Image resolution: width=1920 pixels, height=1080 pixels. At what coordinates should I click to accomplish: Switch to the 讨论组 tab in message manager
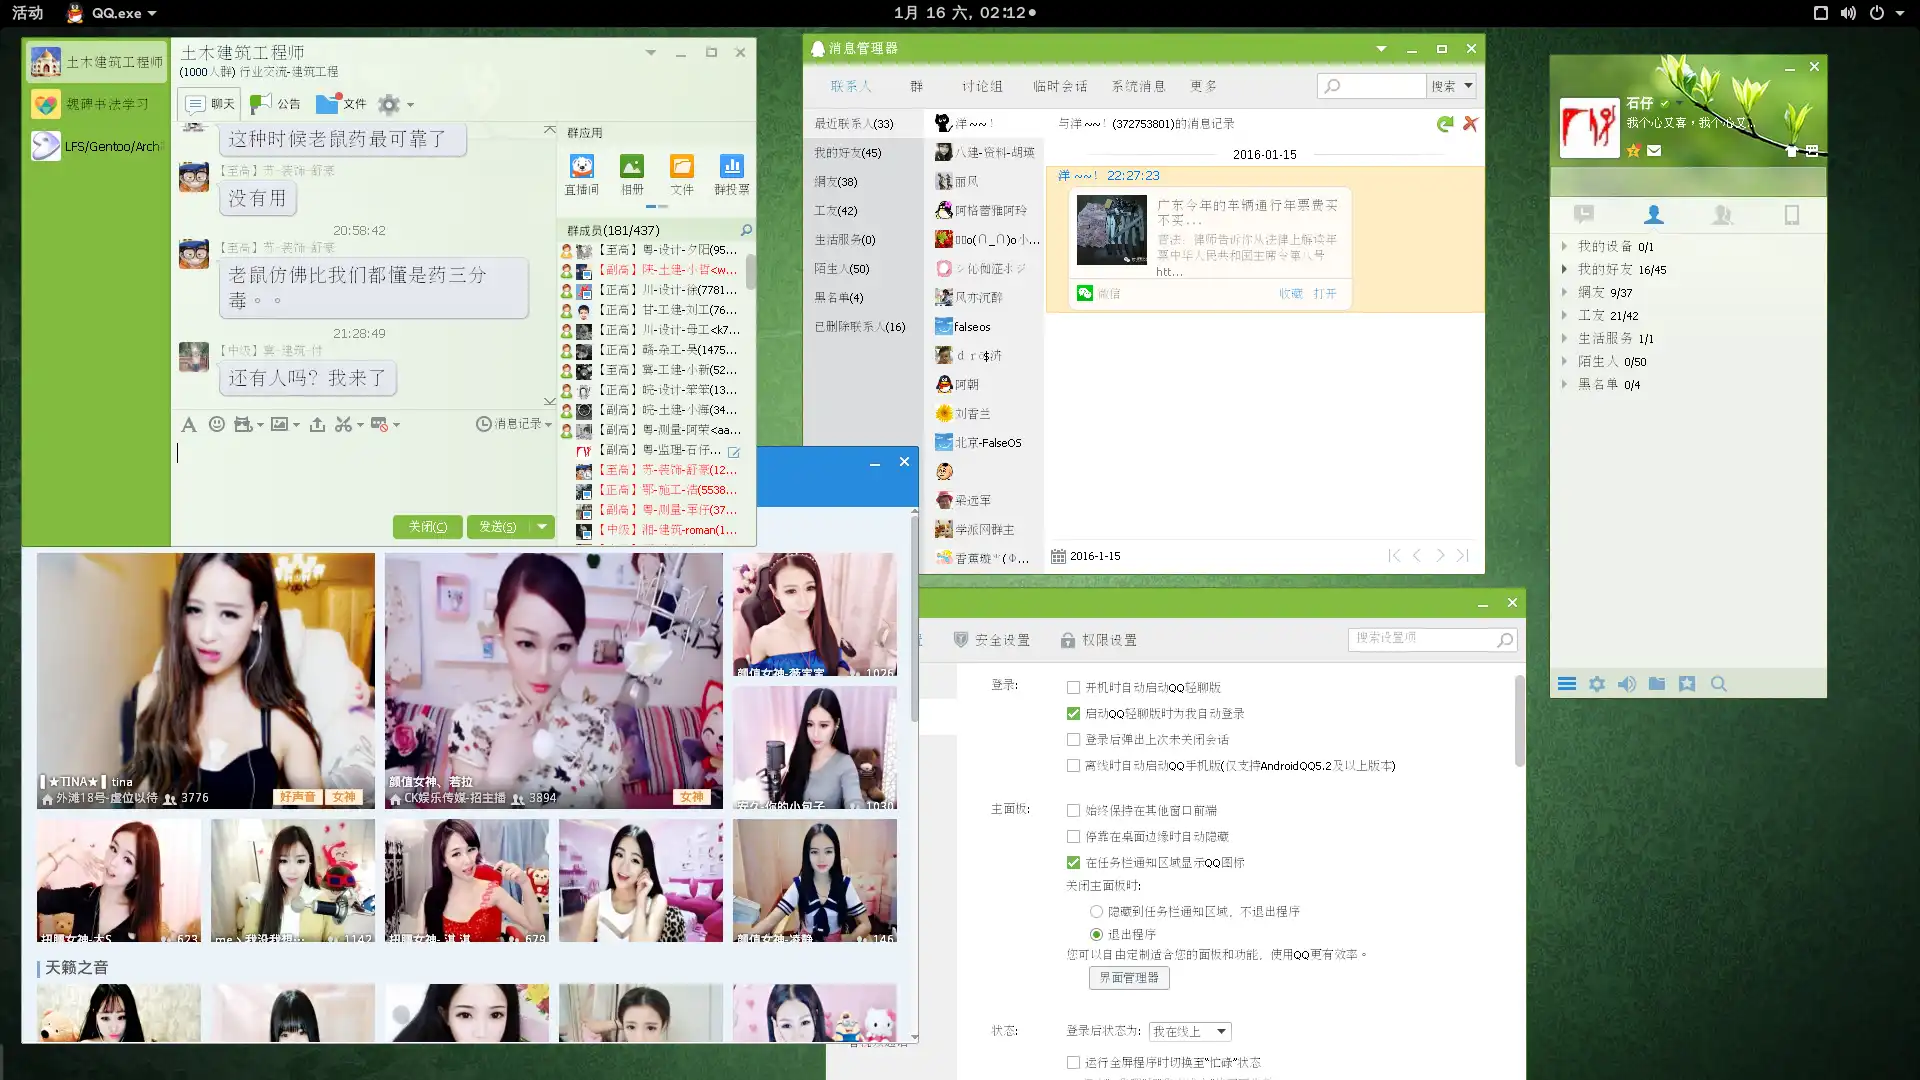point(982,87)
